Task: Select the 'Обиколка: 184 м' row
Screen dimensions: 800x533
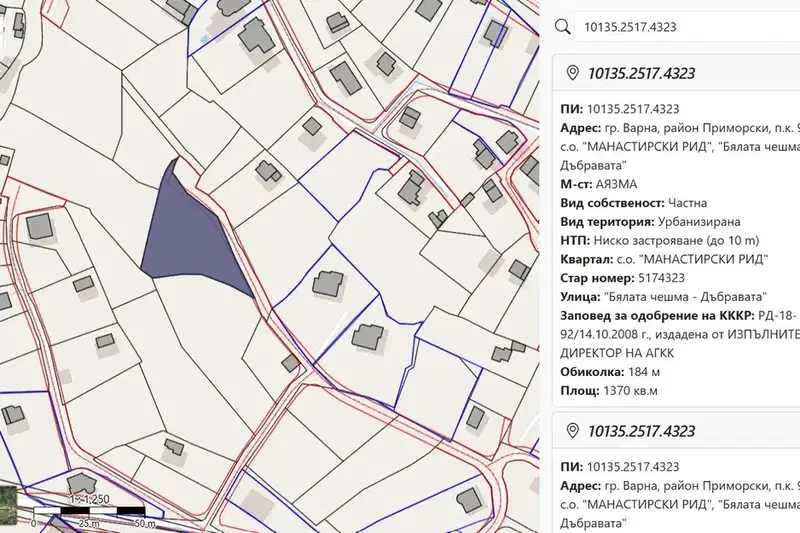Action: coord(610,372)
